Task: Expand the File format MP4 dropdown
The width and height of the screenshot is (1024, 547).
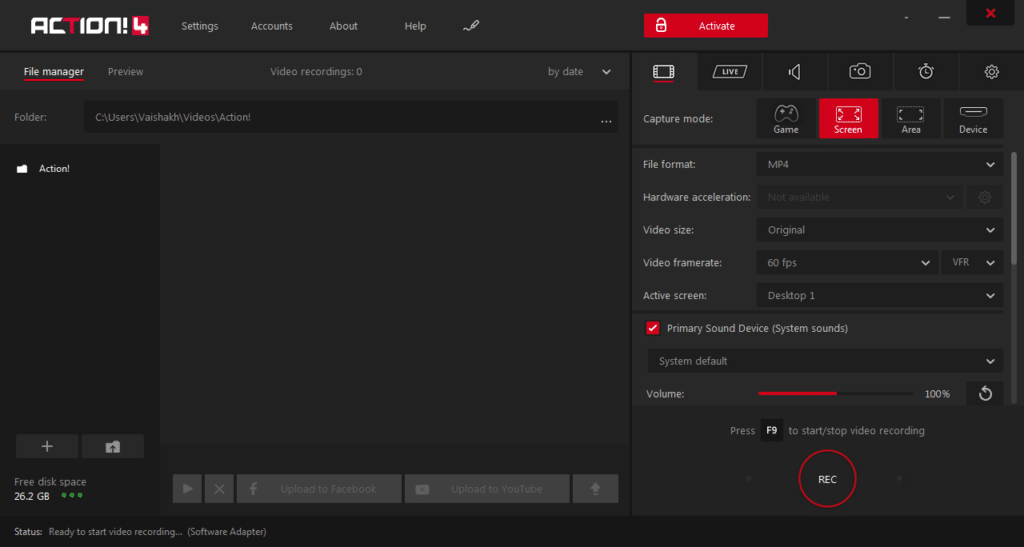Action: click(x=880, y=164)
